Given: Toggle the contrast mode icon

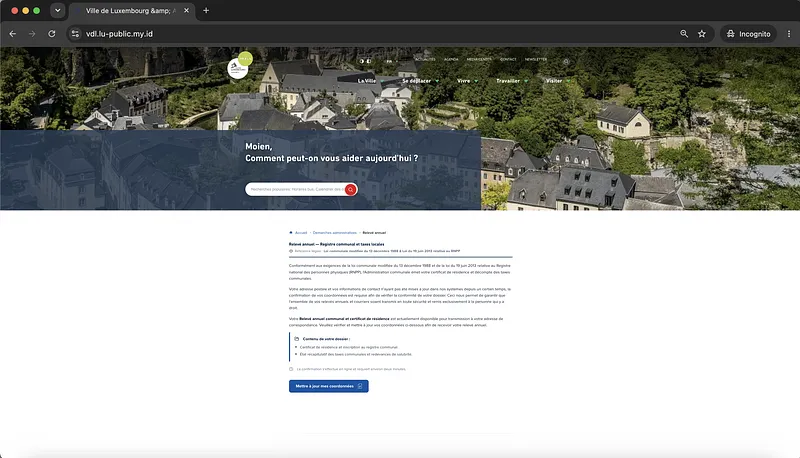Looking at the screenshot, I should coord(362,61).
